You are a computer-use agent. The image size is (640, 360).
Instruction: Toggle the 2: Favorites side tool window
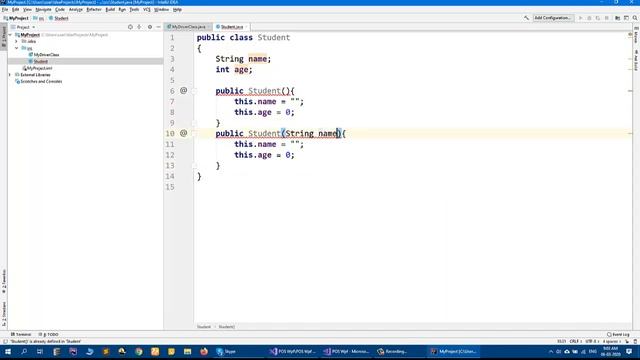pyautogui.click(x=4, y=281)
